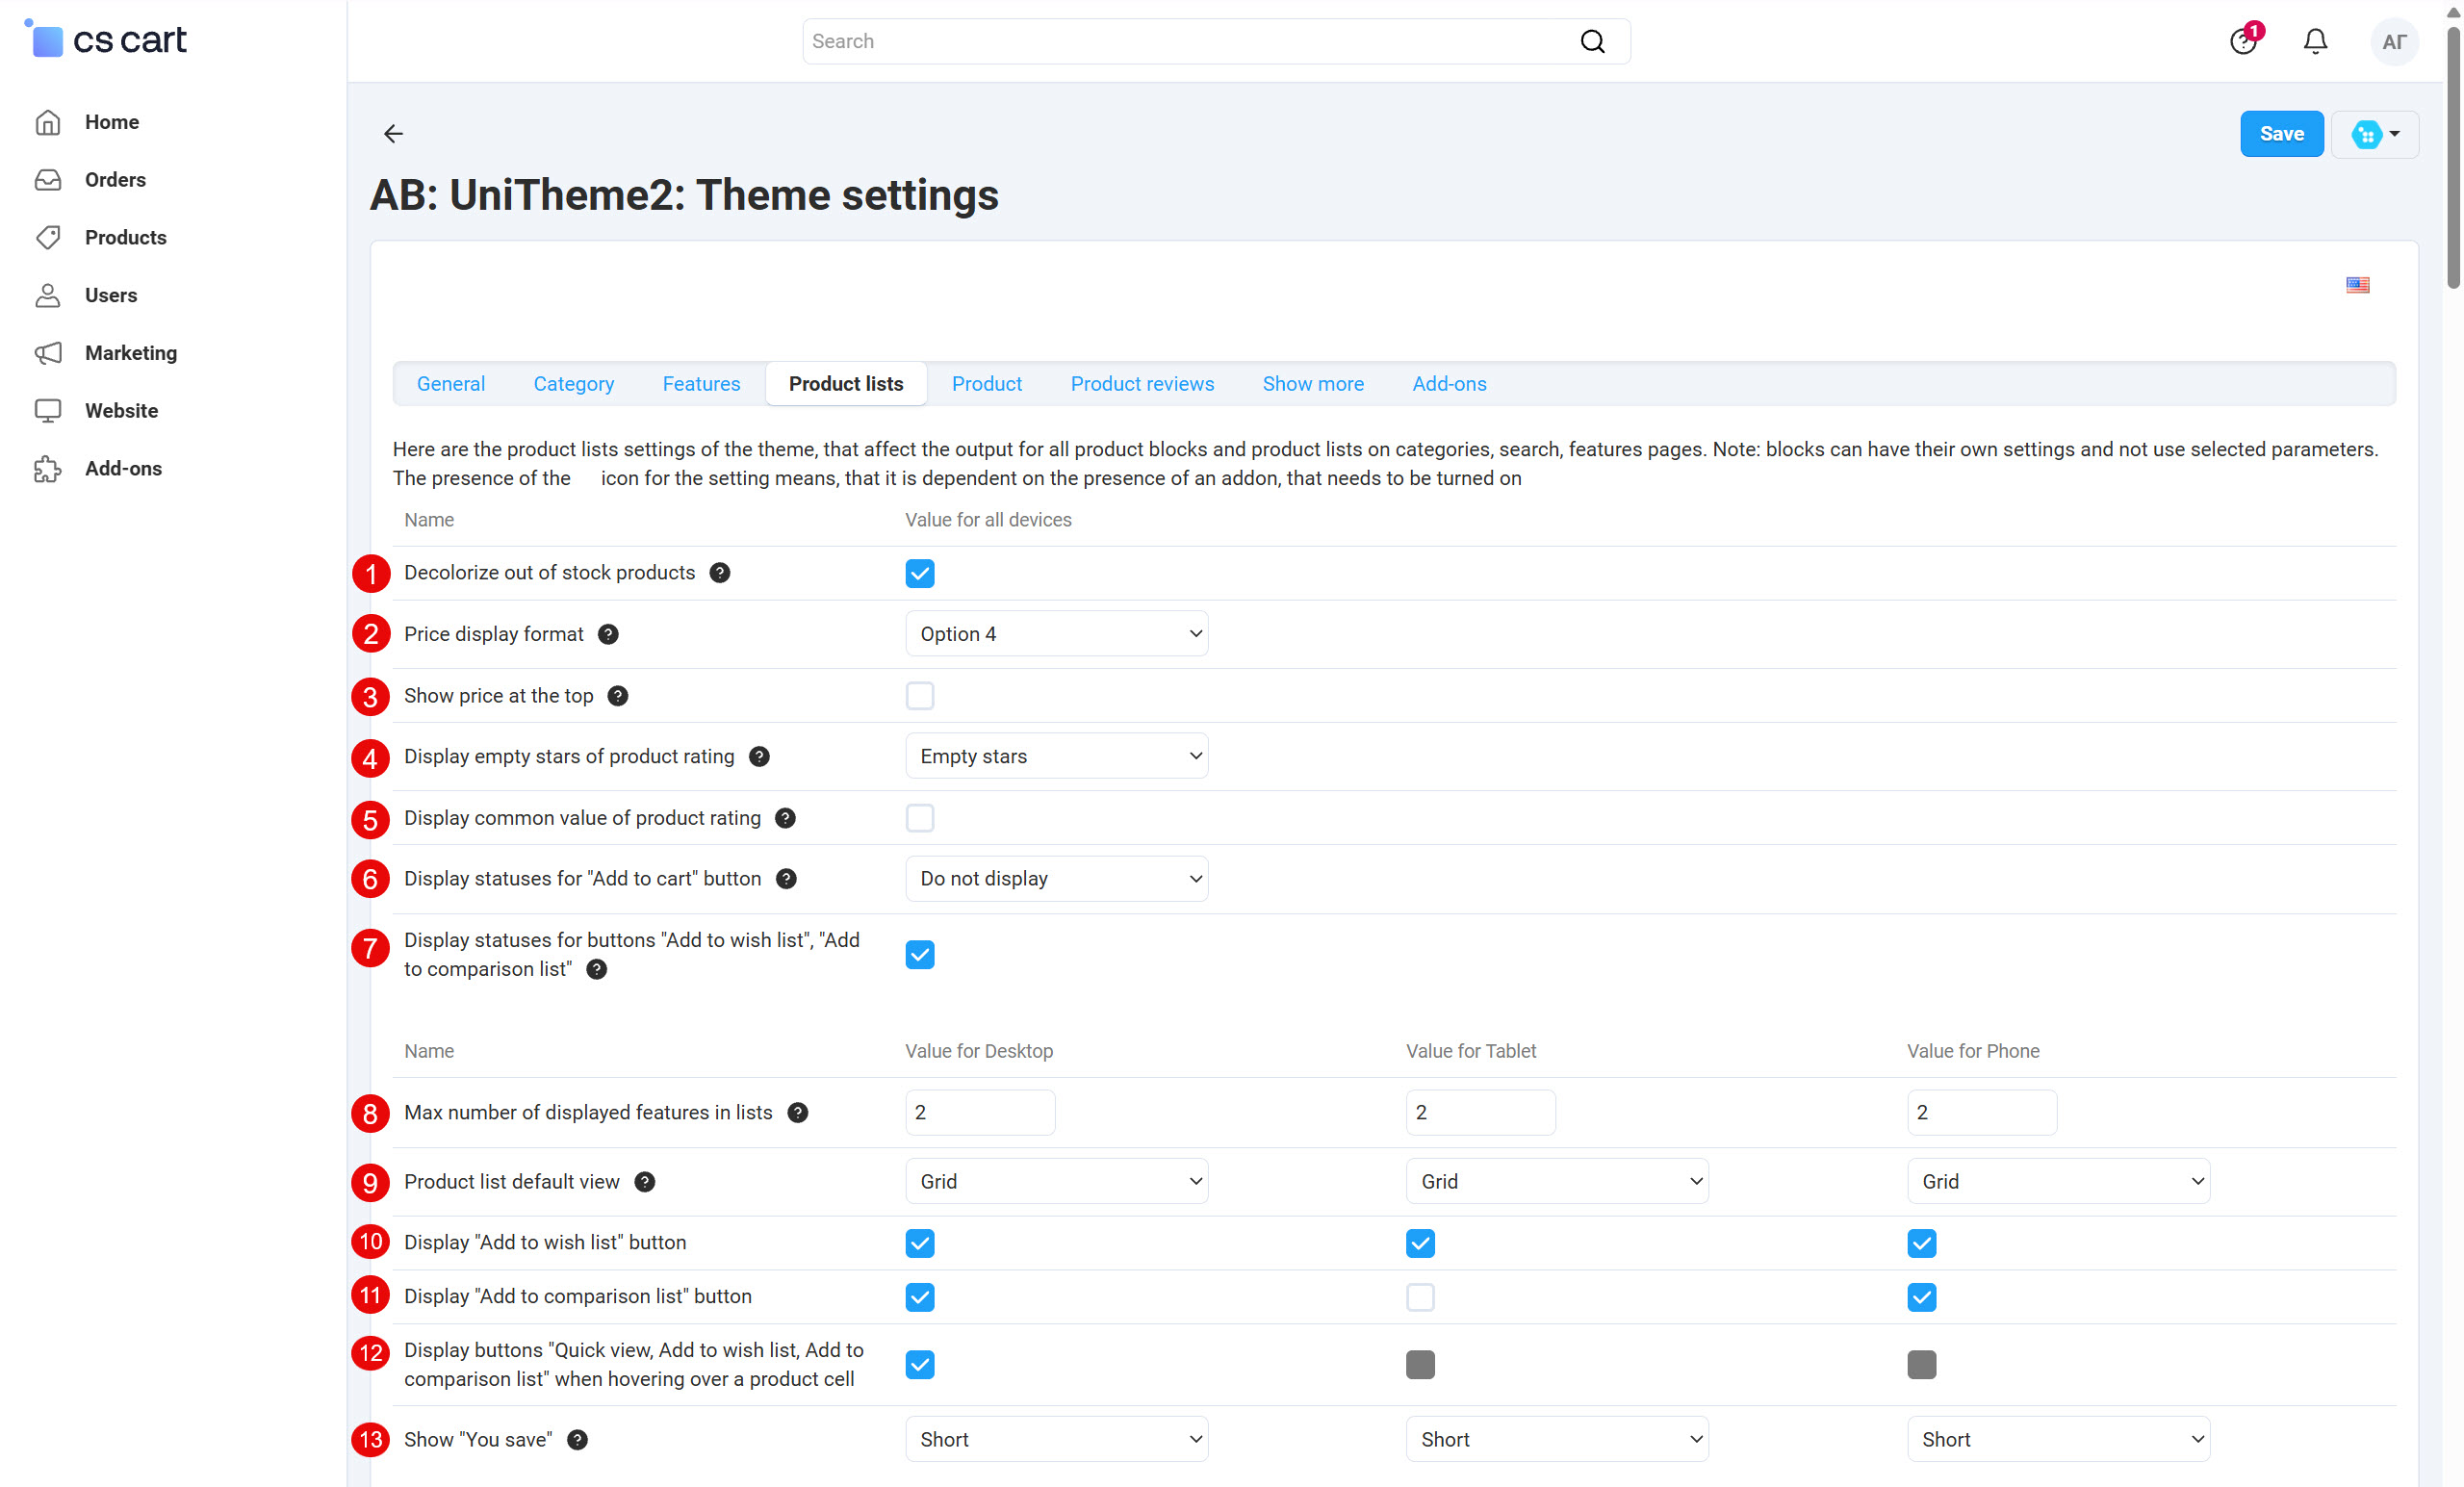Click the search magnifier icon
Screen dimensions: 2464x1487
[x=1592, y=41]
